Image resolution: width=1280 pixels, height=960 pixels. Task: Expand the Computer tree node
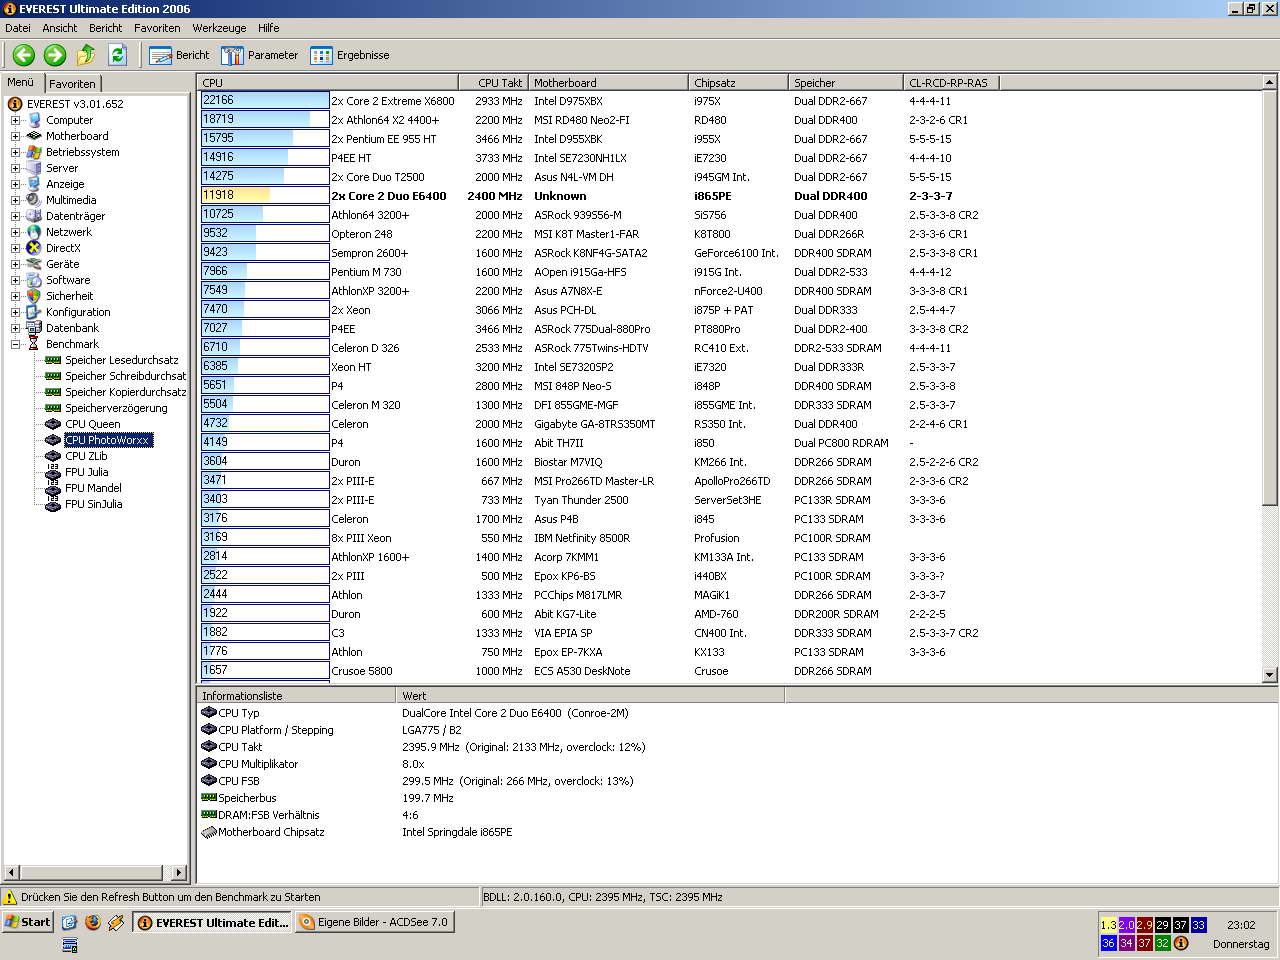coord(15,120)
